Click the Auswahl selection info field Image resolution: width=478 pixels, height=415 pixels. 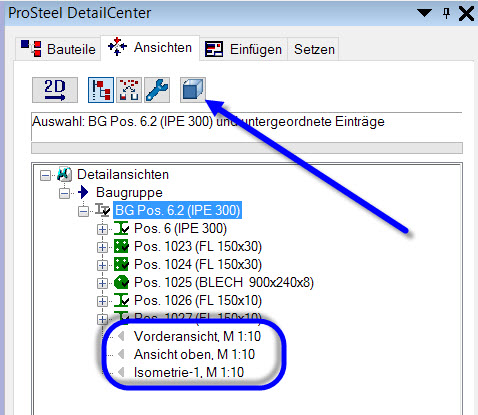click(x=247, y=126)
